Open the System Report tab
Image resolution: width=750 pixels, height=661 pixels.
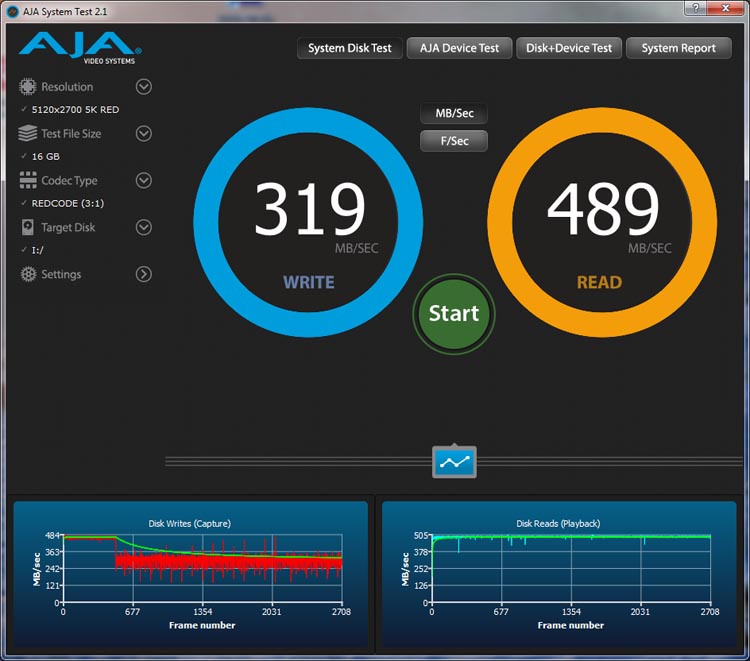(x=679, y=48)
